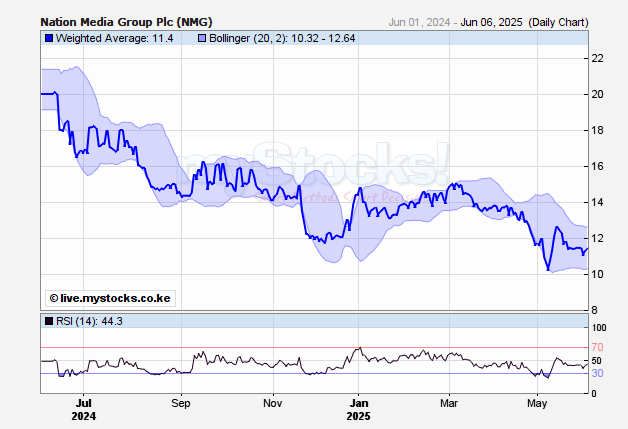The image size is (628, 429).
Task: Click the Jul 2024 x-axis label
Action: [x=84, y=409]
